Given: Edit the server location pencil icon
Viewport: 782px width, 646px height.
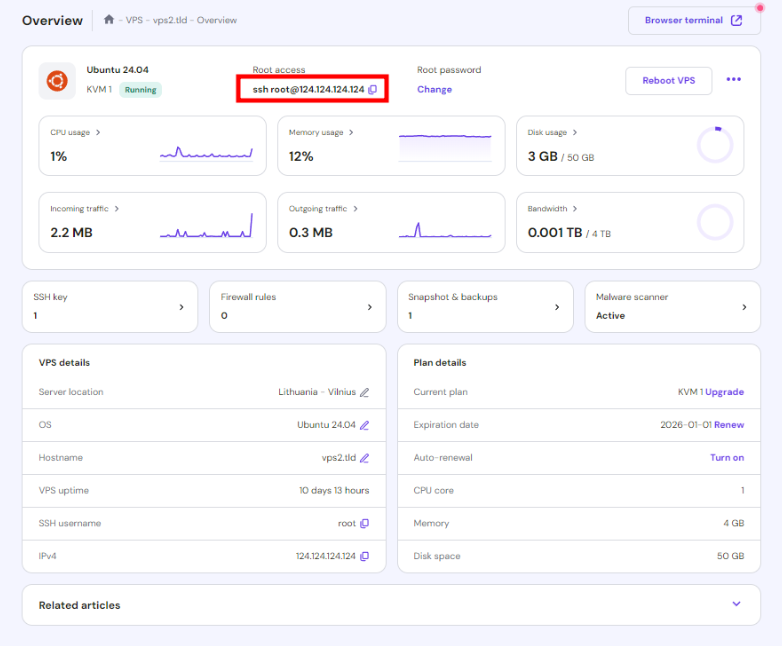Looking at the screenshot, I should click(364, 392).
